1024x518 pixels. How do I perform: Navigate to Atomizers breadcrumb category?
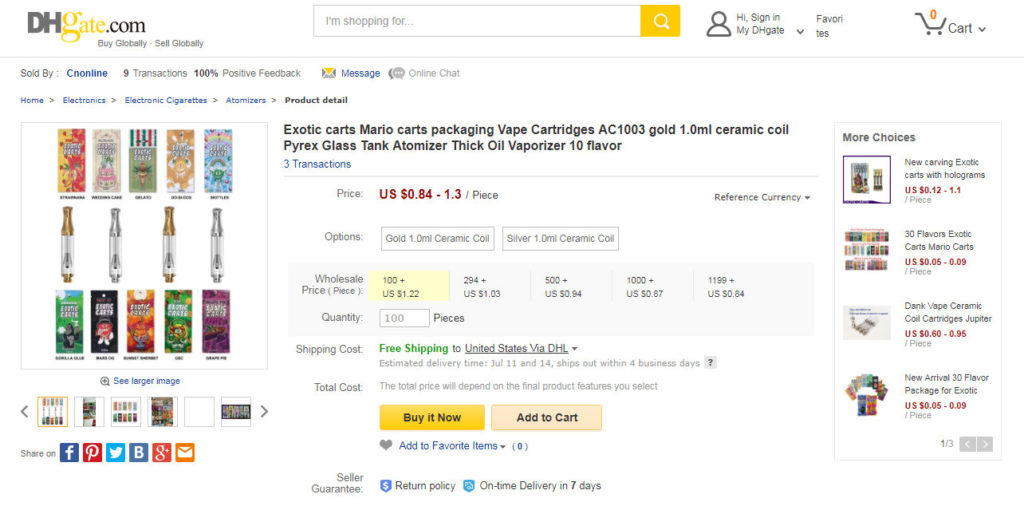pyautogui.click(x=246, y=101)
